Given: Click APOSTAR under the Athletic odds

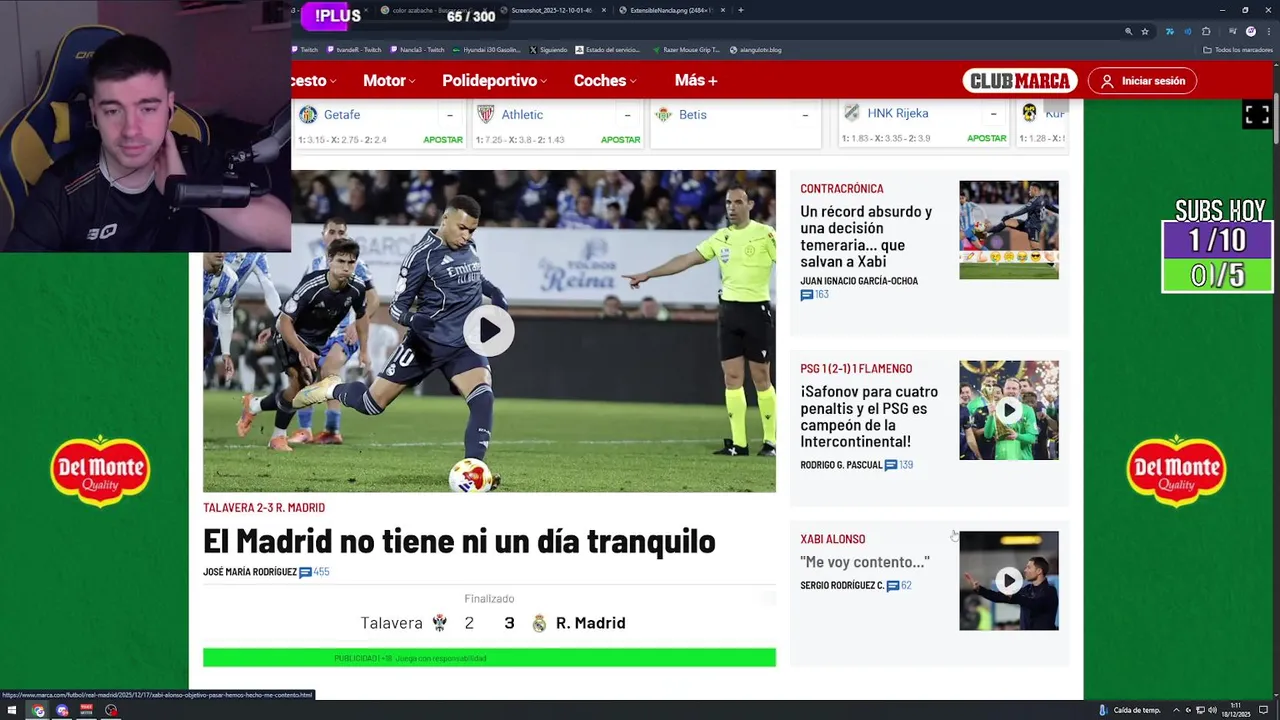Looking at the screenshot, I should (620, 140).
